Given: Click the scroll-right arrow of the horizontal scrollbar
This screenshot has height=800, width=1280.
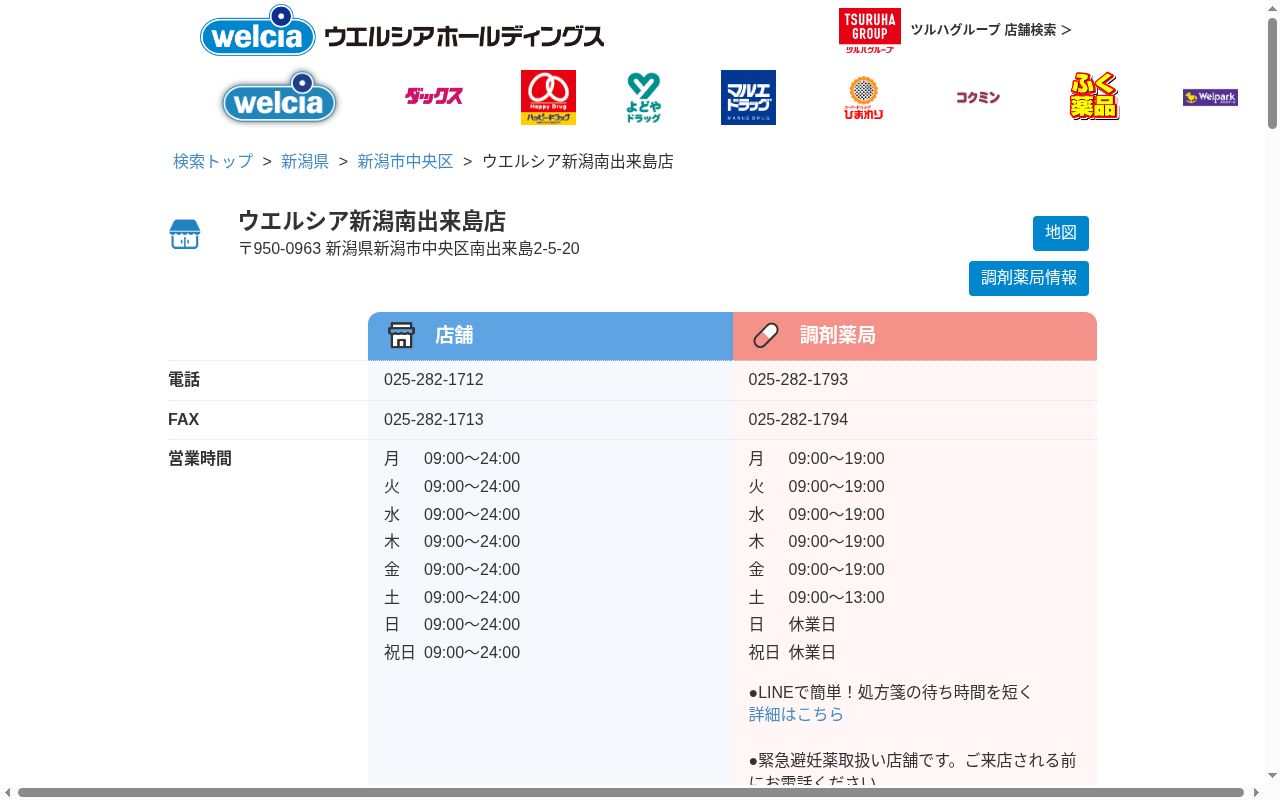Looking at the screenshot, I should tap(1255, 793).
